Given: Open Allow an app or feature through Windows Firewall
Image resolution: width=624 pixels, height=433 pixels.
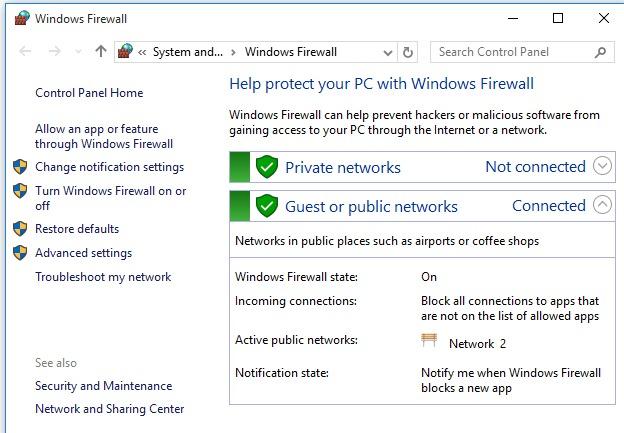Looking at the screenshot, I should tap(104, 136).
